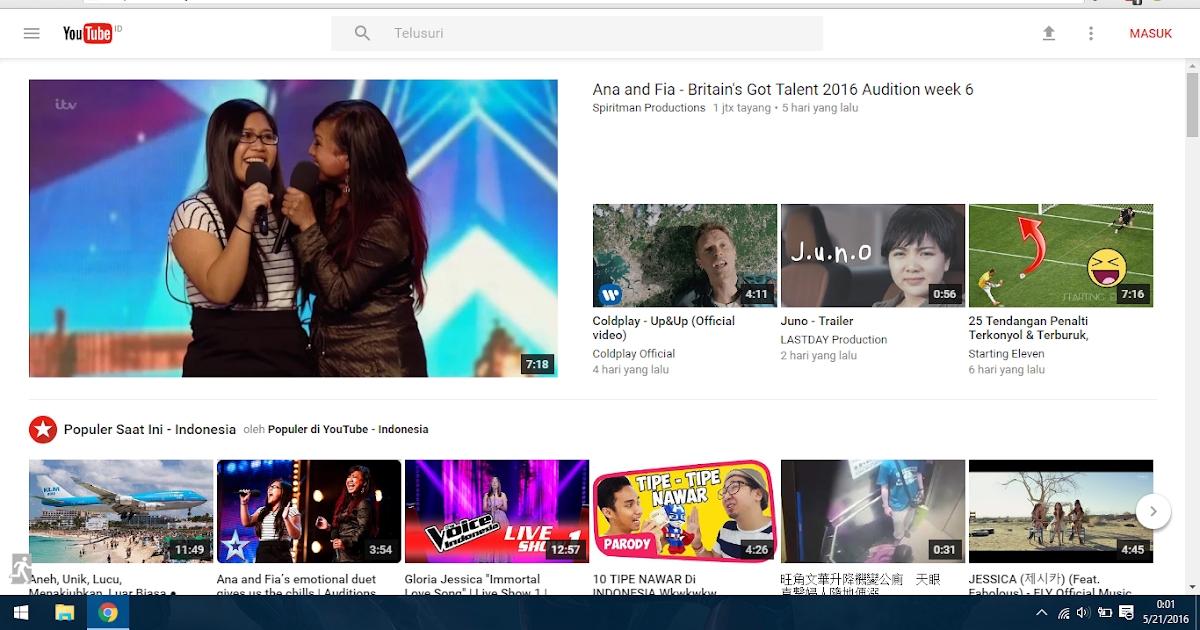The width and height of the screenshot is (1200, 630).
Task: Open the YouTube navigation hamburger menu
Action: (31, 33)
